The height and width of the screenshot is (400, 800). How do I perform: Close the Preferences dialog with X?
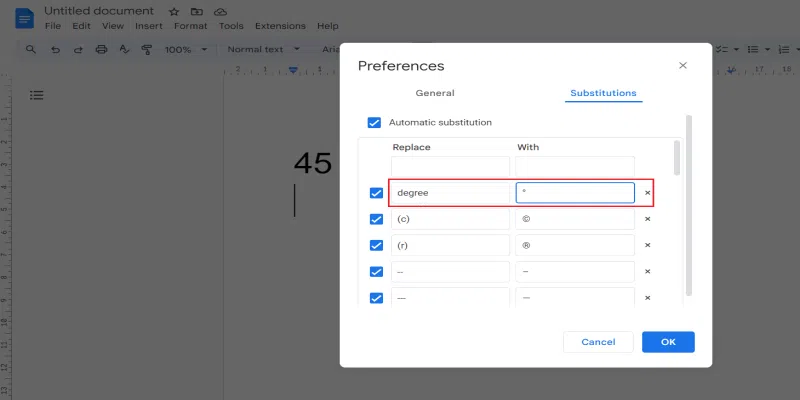(x=683, y=65)
